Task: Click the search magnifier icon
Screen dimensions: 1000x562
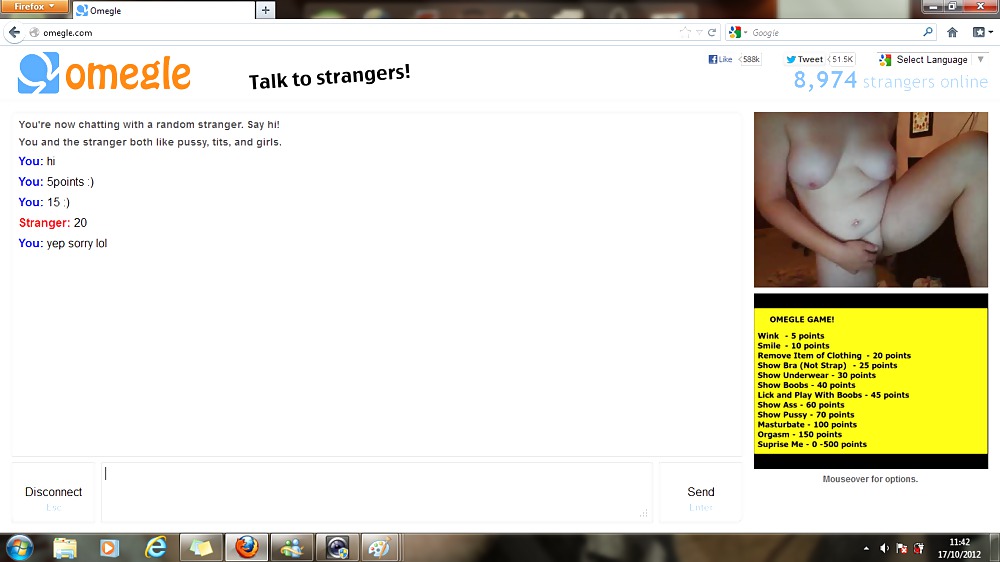Action: (x=927, y=32)
